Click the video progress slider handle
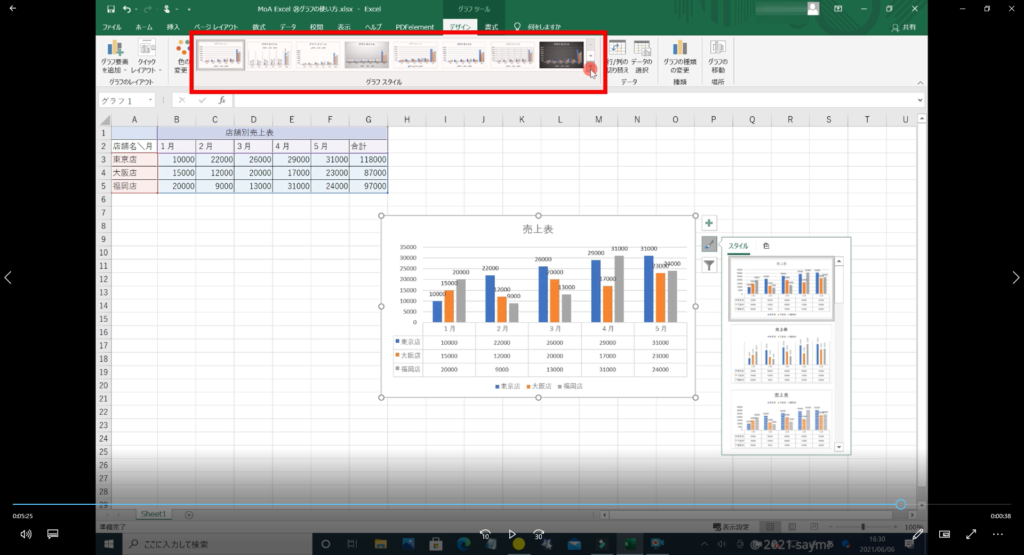 click(901, 504)
